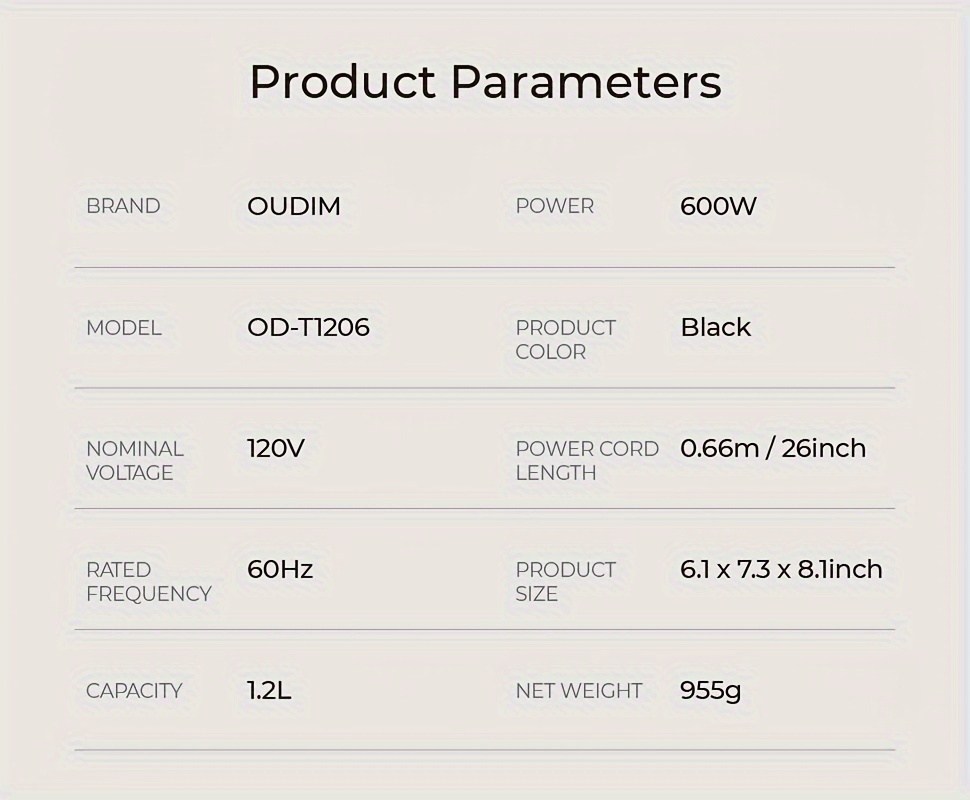The height and width of the screenshot is (800, 970).
Task: Click the Black color value
Action: pyautogui.click(x=716, y=327)
